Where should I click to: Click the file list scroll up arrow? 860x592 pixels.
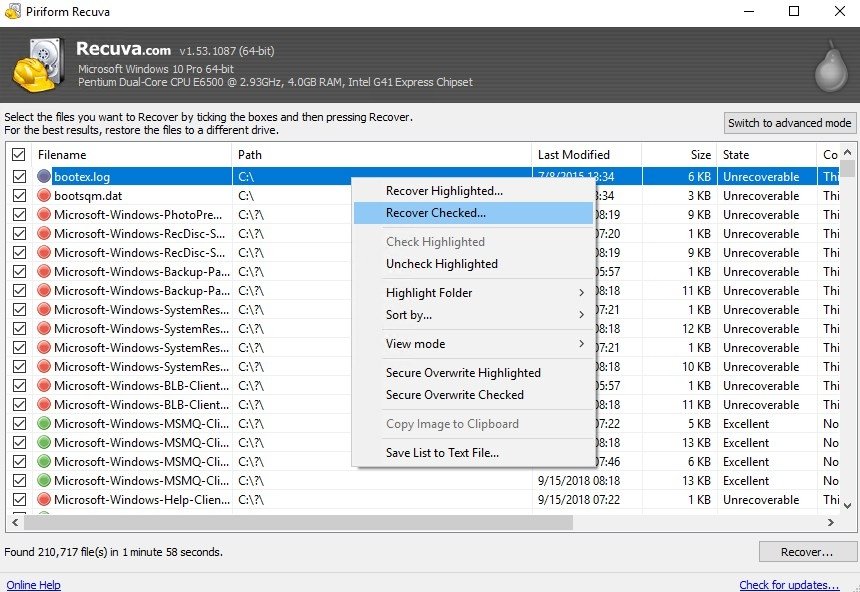tap(847, 152)
